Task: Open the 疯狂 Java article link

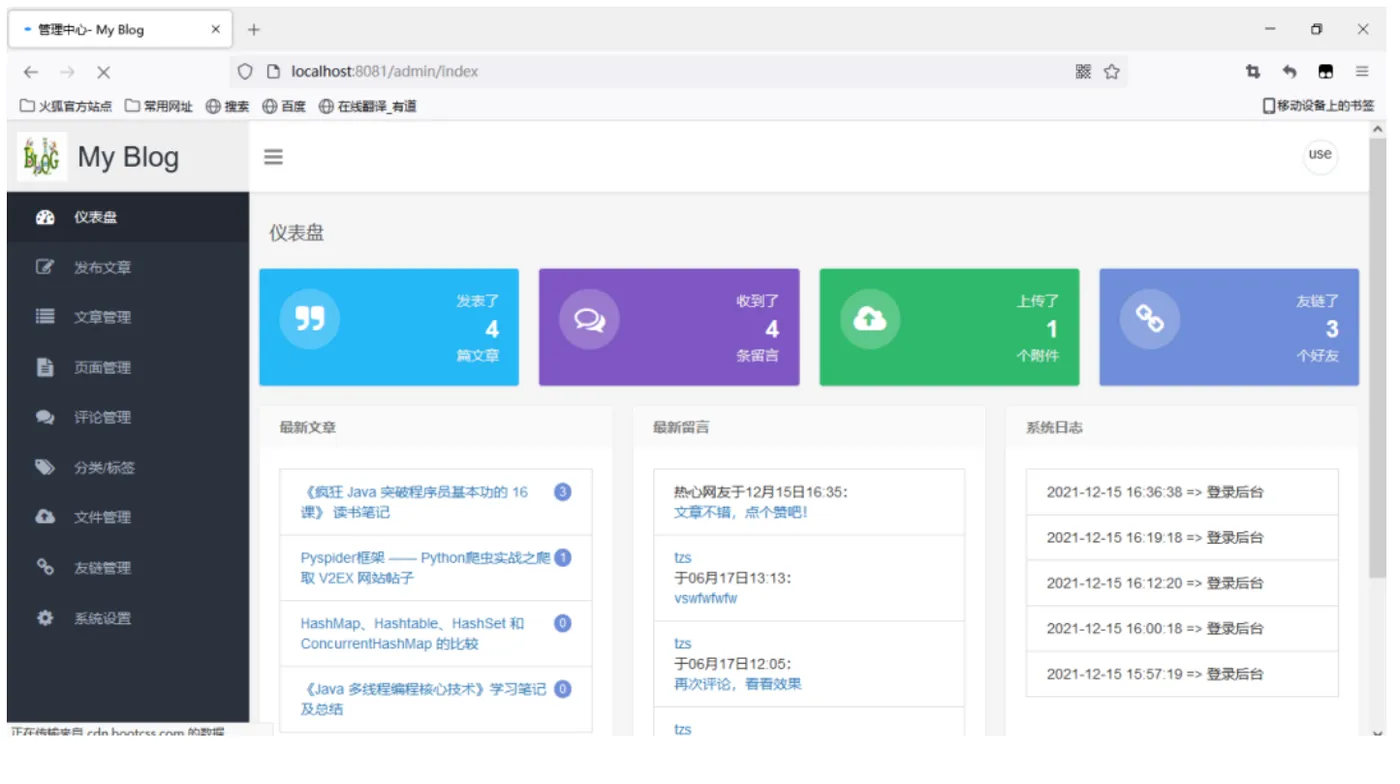Action: (415, 502)
